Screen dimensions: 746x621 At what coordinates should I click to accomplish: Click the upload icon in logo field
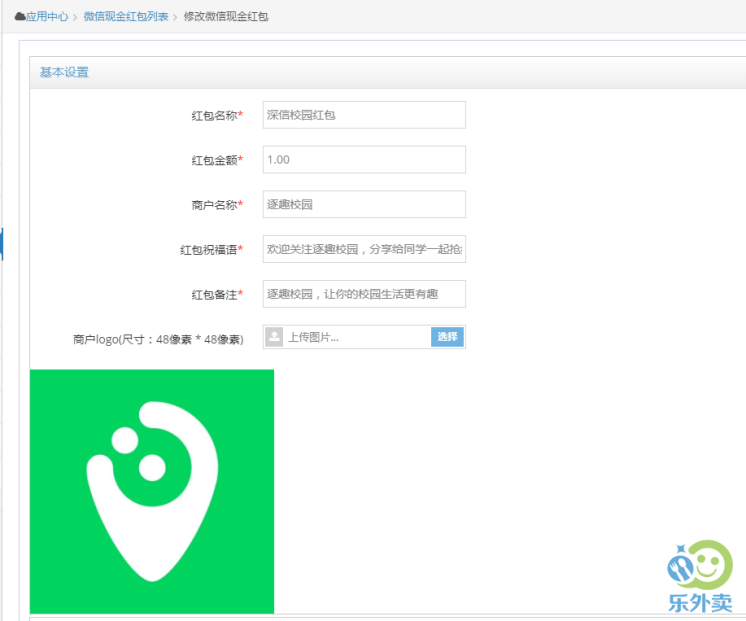click(274, 337)
